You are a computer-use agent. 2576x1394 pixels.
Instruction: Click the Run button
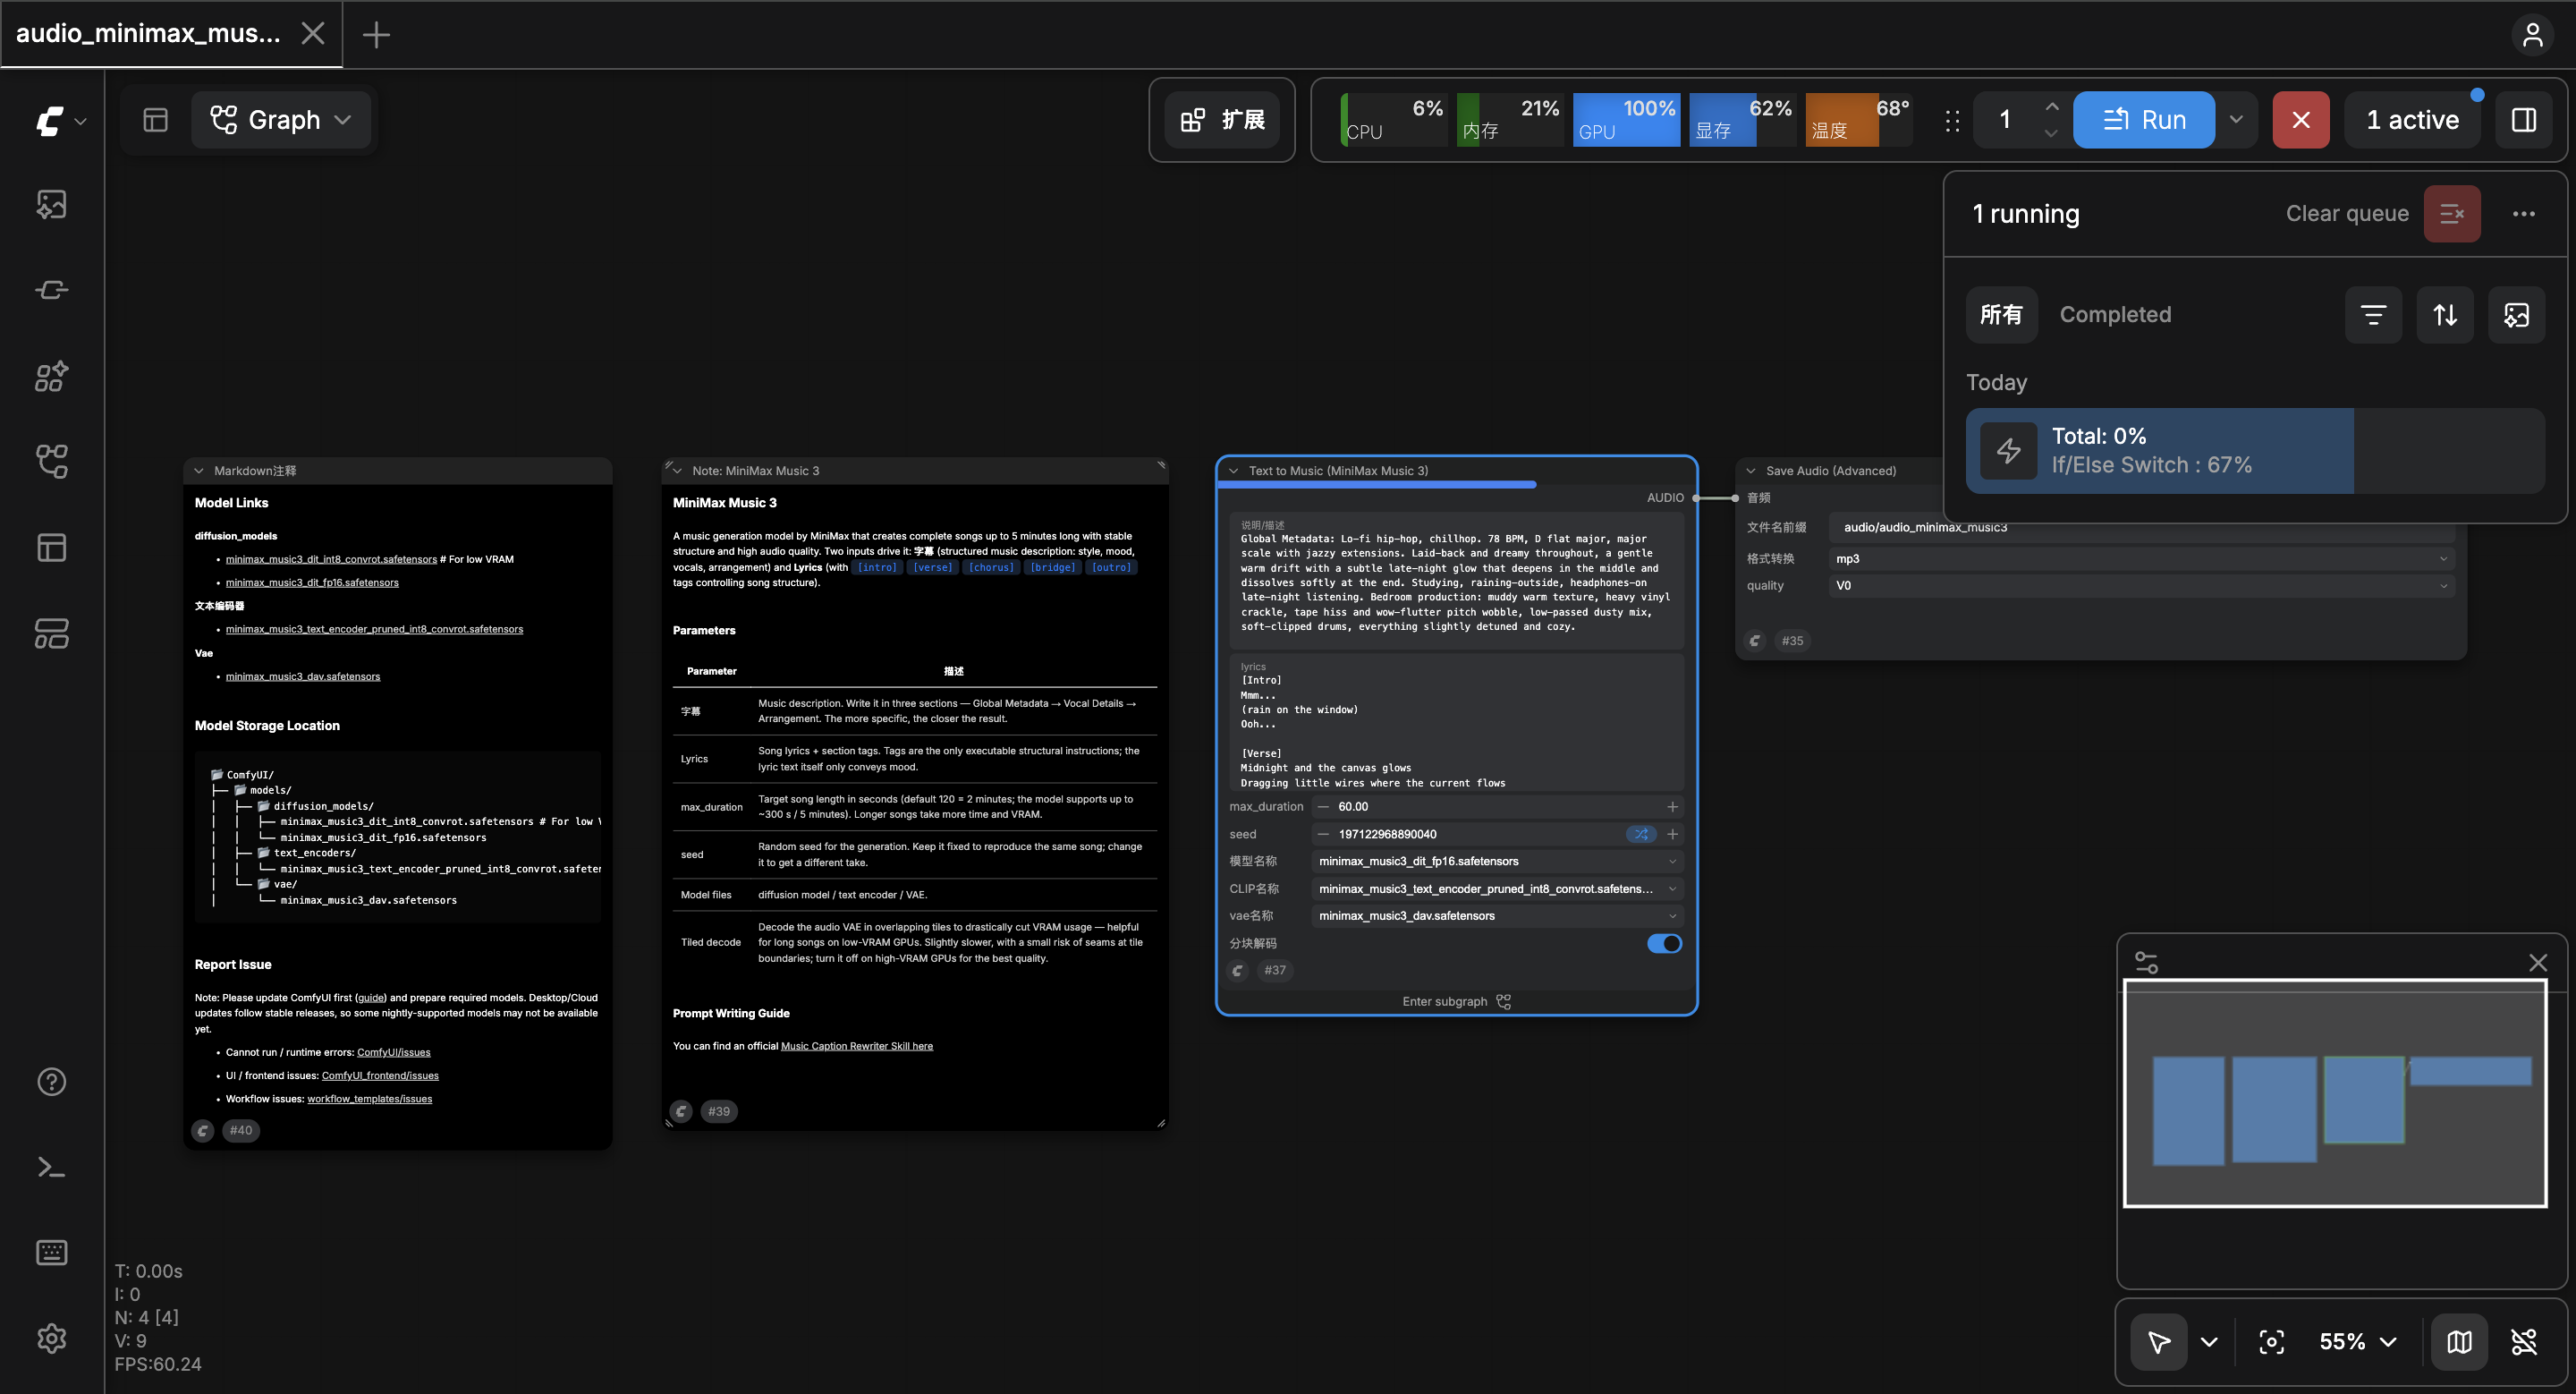2144,120
